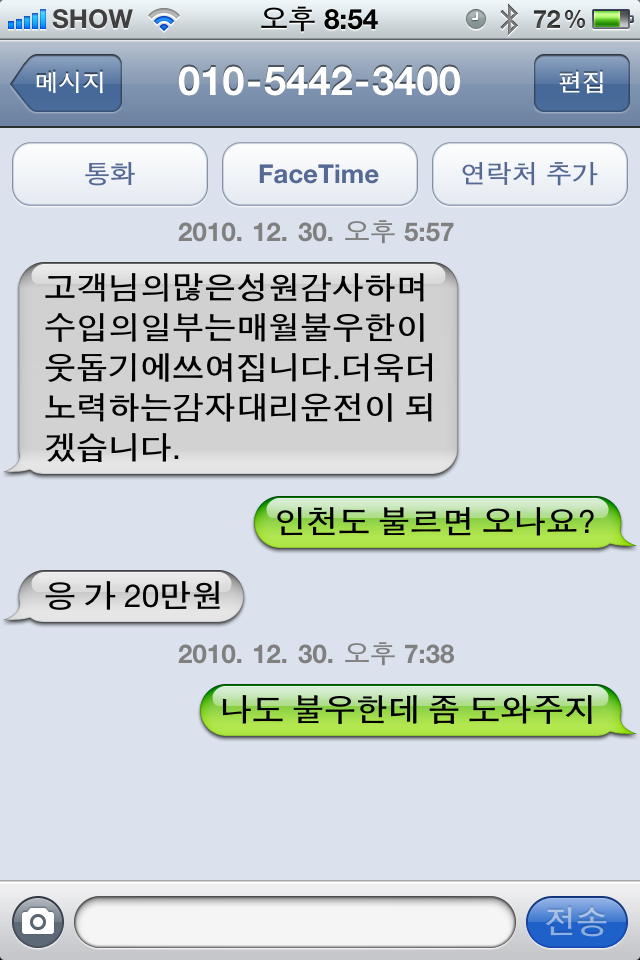This screenshot has height=960, width=640.
Task: Focus the message text input field
Action: pos(295,921)
